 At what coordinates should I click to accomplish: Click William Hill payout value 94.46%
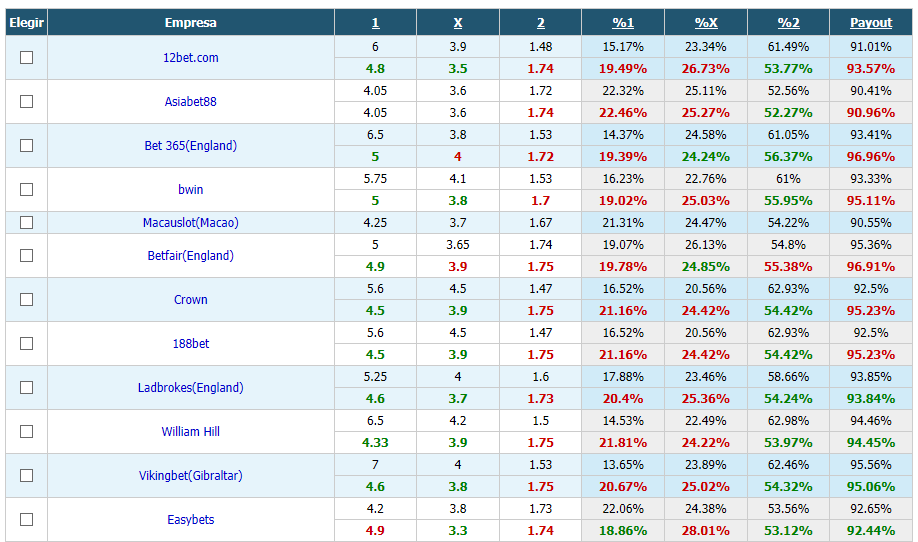[871, 421]
